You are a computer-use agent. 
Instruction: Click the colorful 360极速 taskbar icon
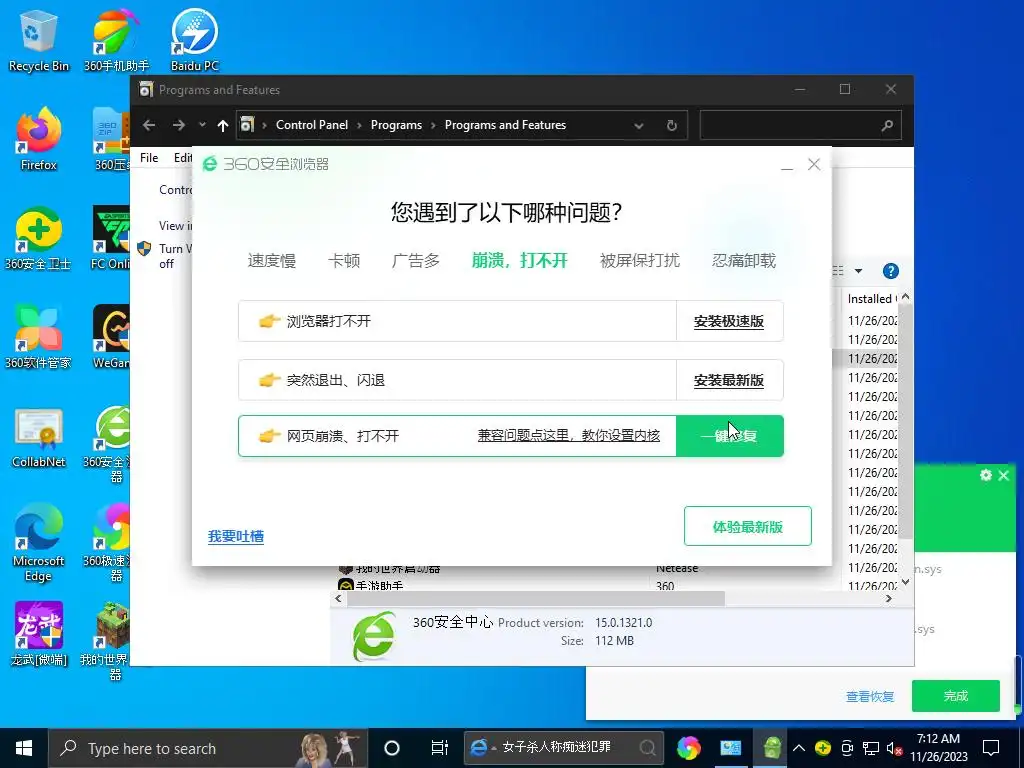coord(688,748)
